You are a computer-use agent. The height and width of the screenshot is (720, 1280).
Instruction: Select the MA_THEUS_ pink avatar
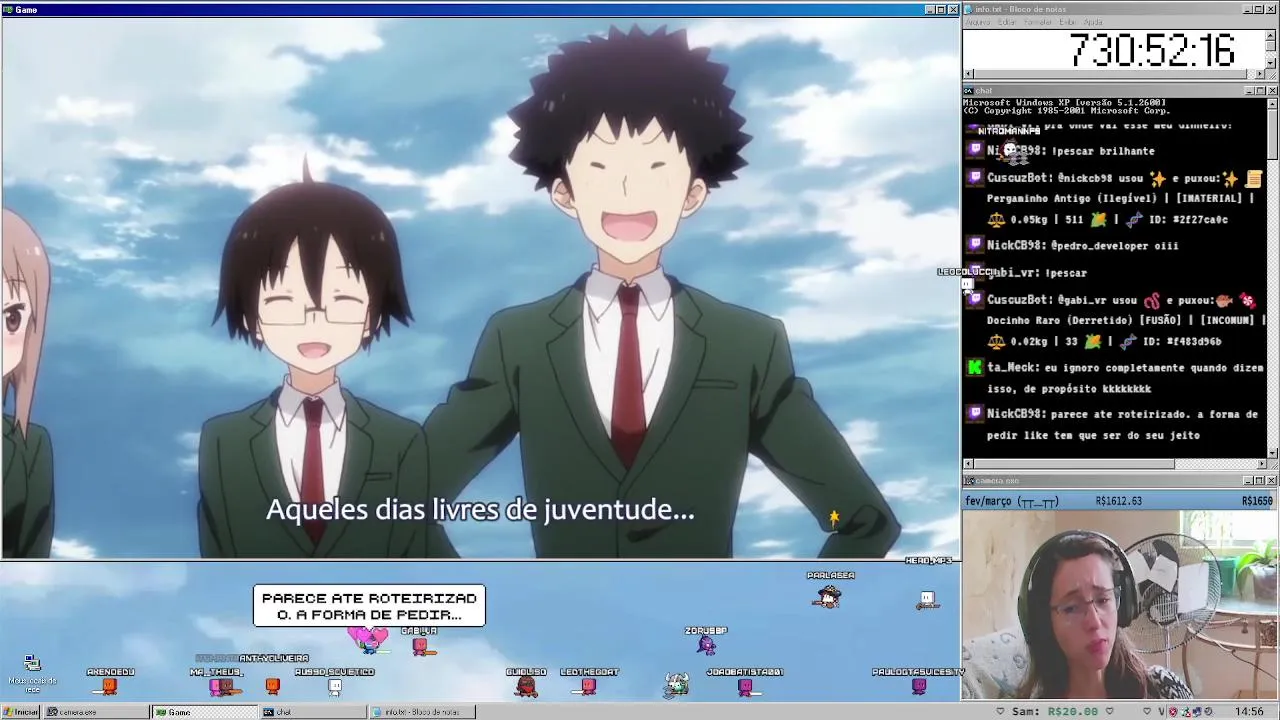tap(217, 686)
